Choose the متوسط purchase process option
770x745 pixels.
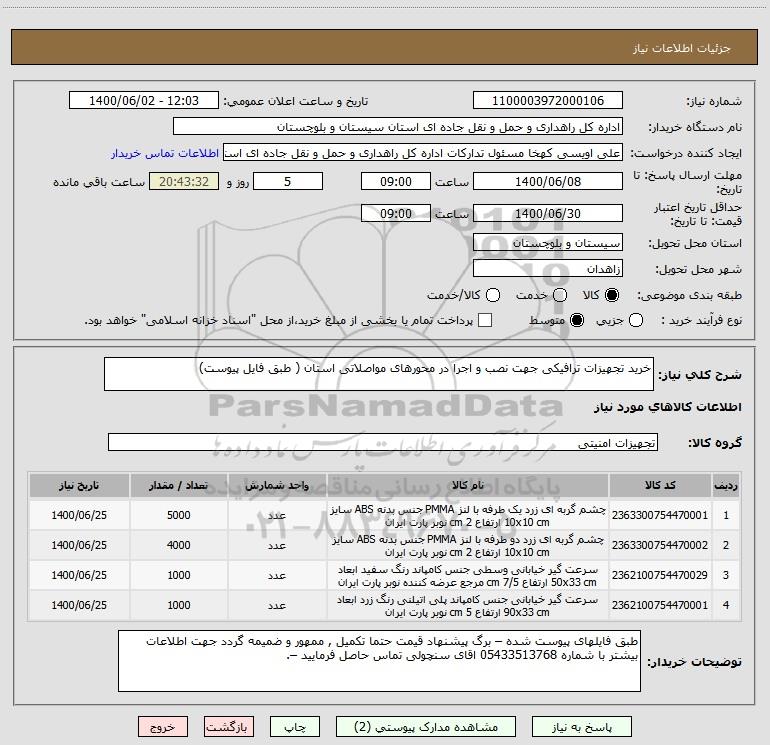[x=577, y=321]
